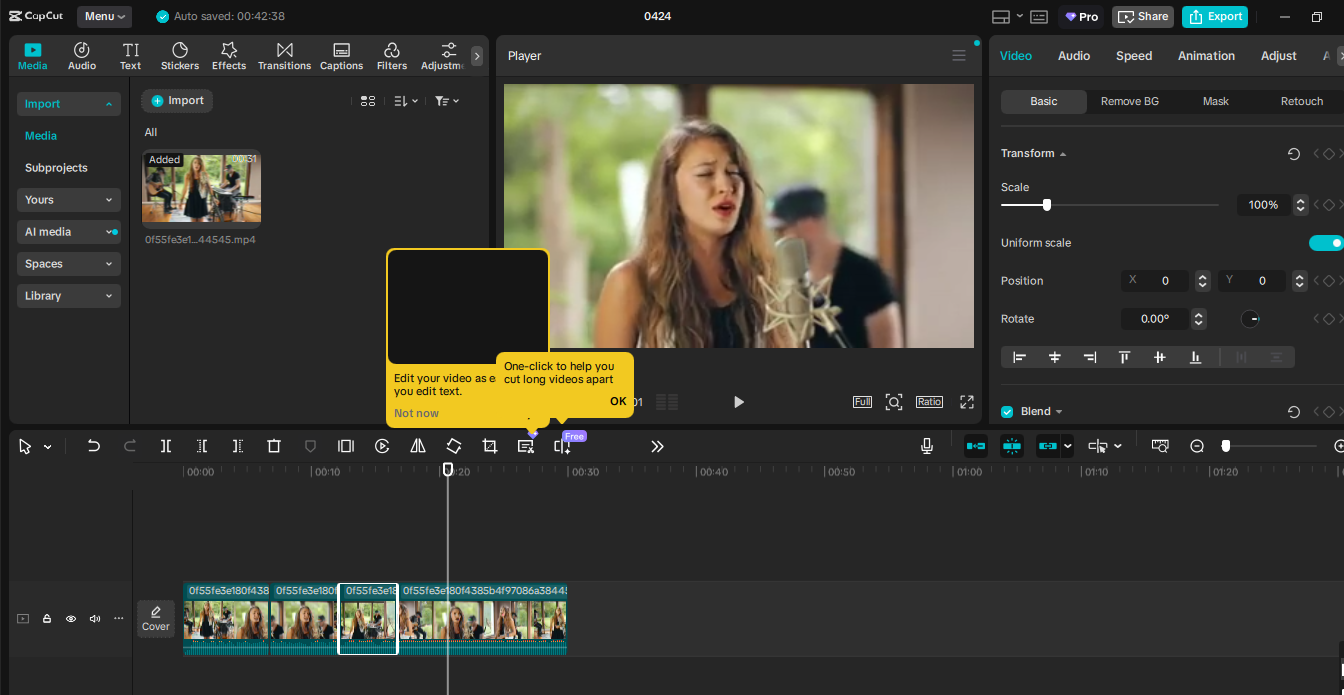Click the Freeze frame icon
Image resolution: width=1344 pixels, height=695 pixels.
pos(346,446)
